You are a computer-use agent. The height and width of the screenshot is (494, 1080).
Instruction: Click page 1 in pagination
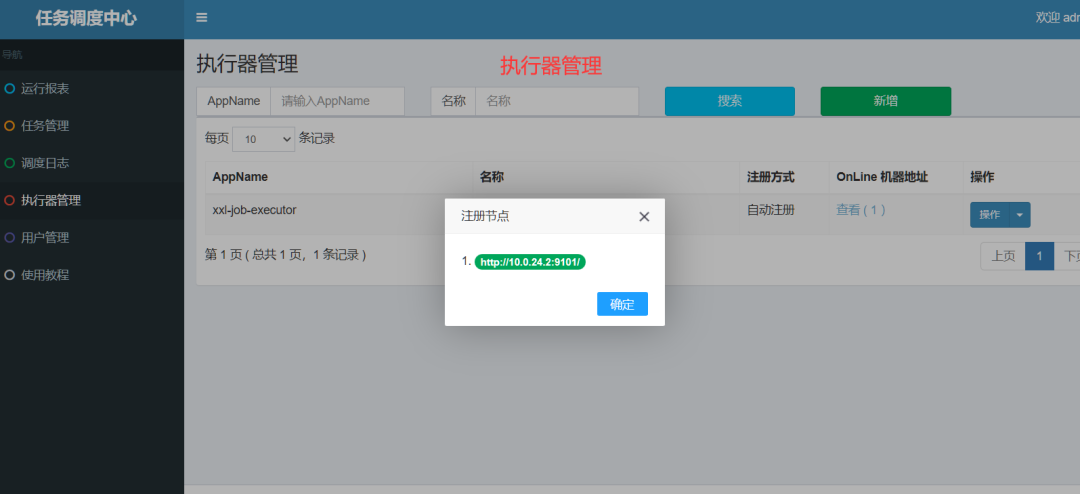pos(1039,256)
